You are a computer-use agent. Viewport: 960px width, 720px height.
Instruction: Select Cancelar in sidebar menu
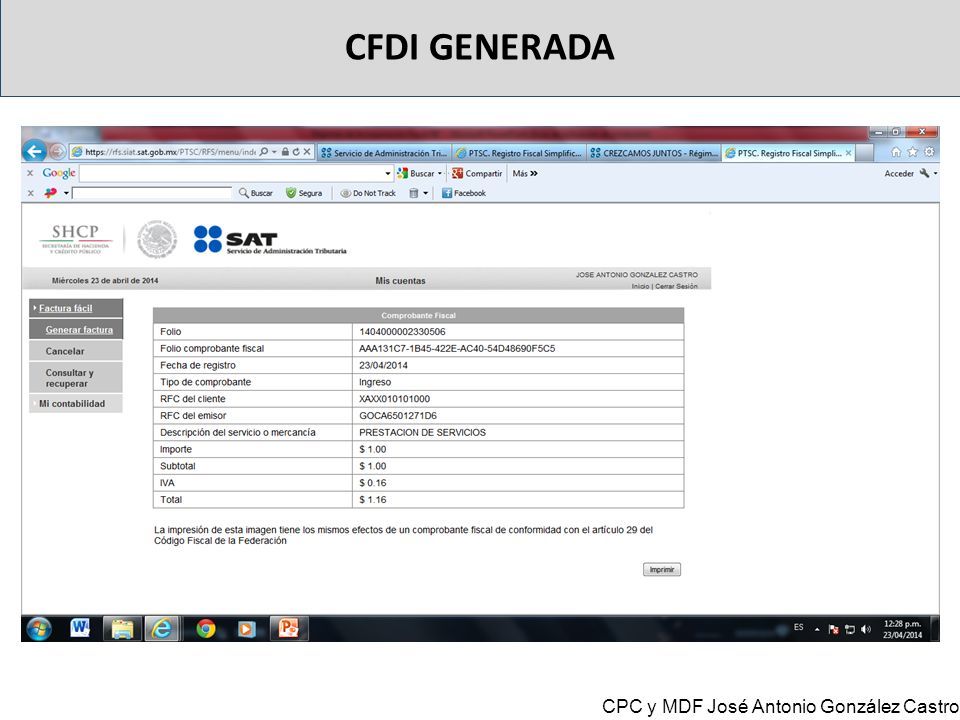(76, 351)
